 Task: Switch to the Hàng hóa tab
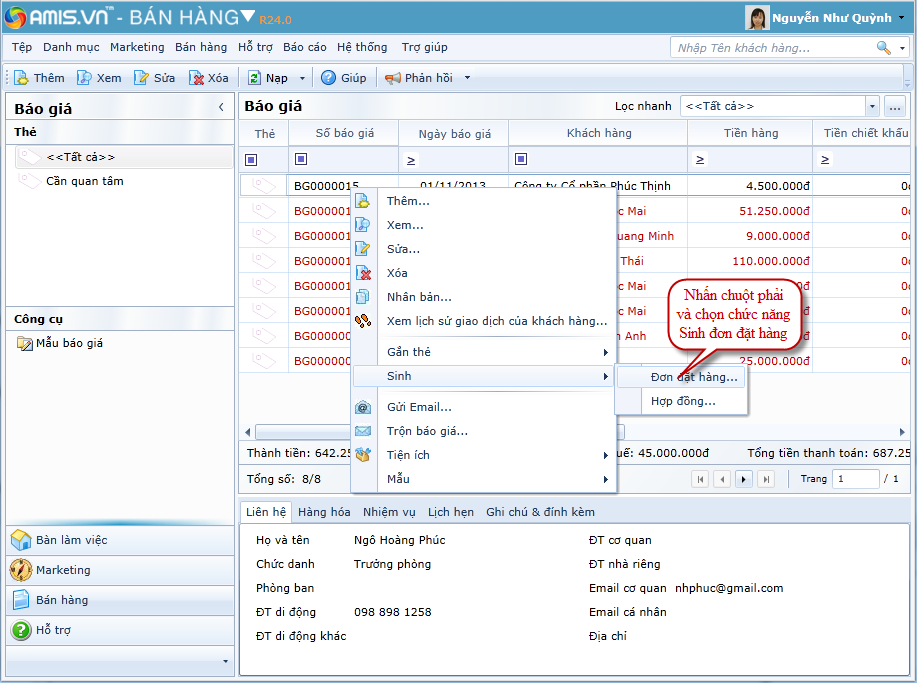[324, 512]
